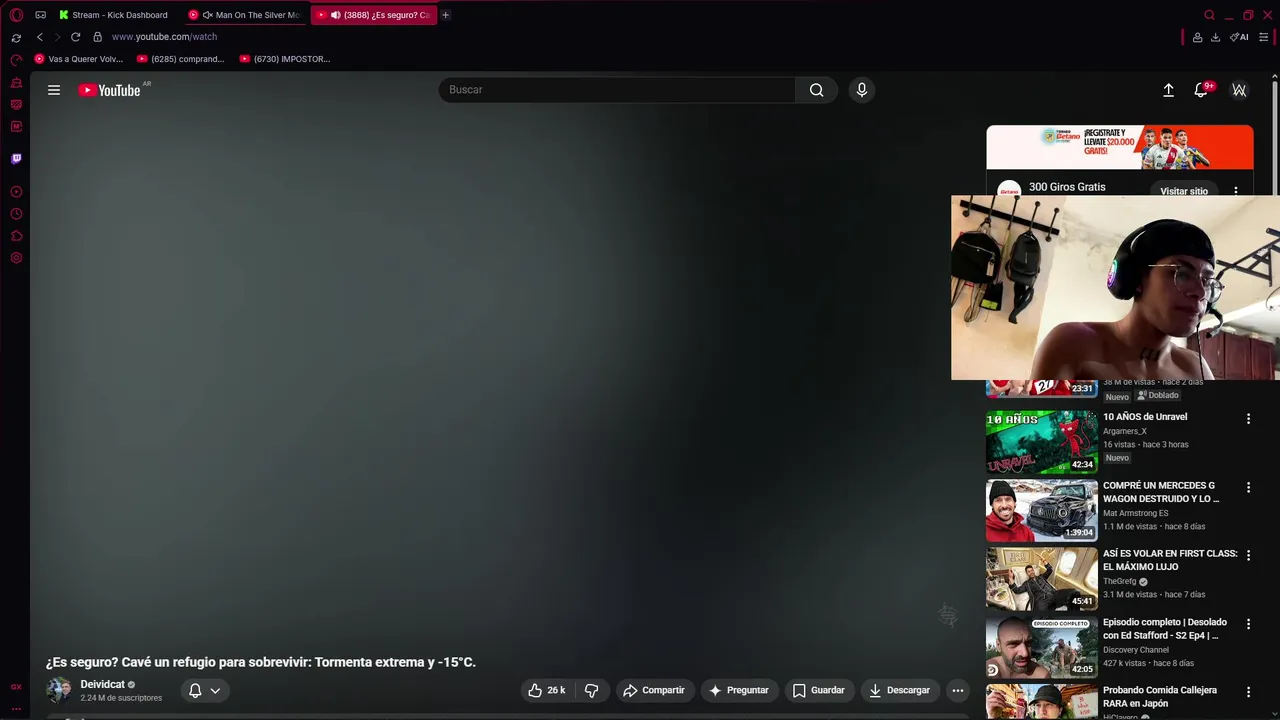Open Discovery Channel channel link

click(1136, 650)
